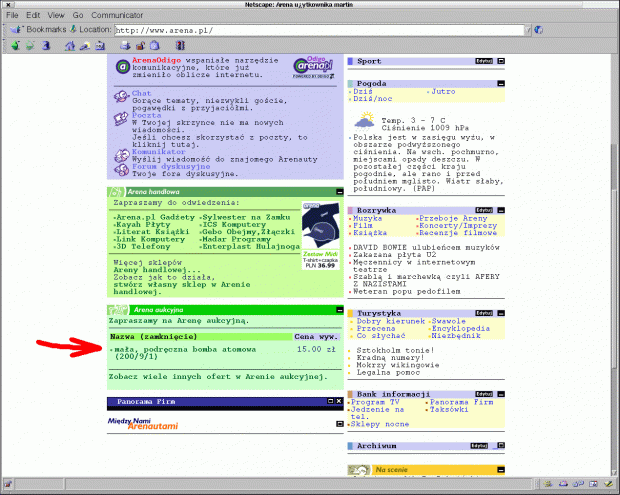Click the Stop traffic-light icon
Screen dimensions: 620x495
coord(180,45)
